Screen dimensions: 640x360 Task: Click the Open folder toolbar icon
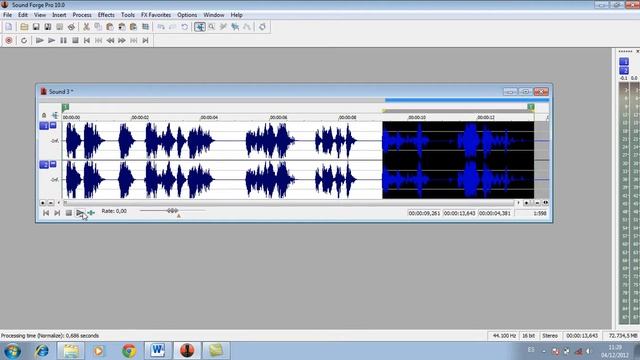[x=24, y=27]
